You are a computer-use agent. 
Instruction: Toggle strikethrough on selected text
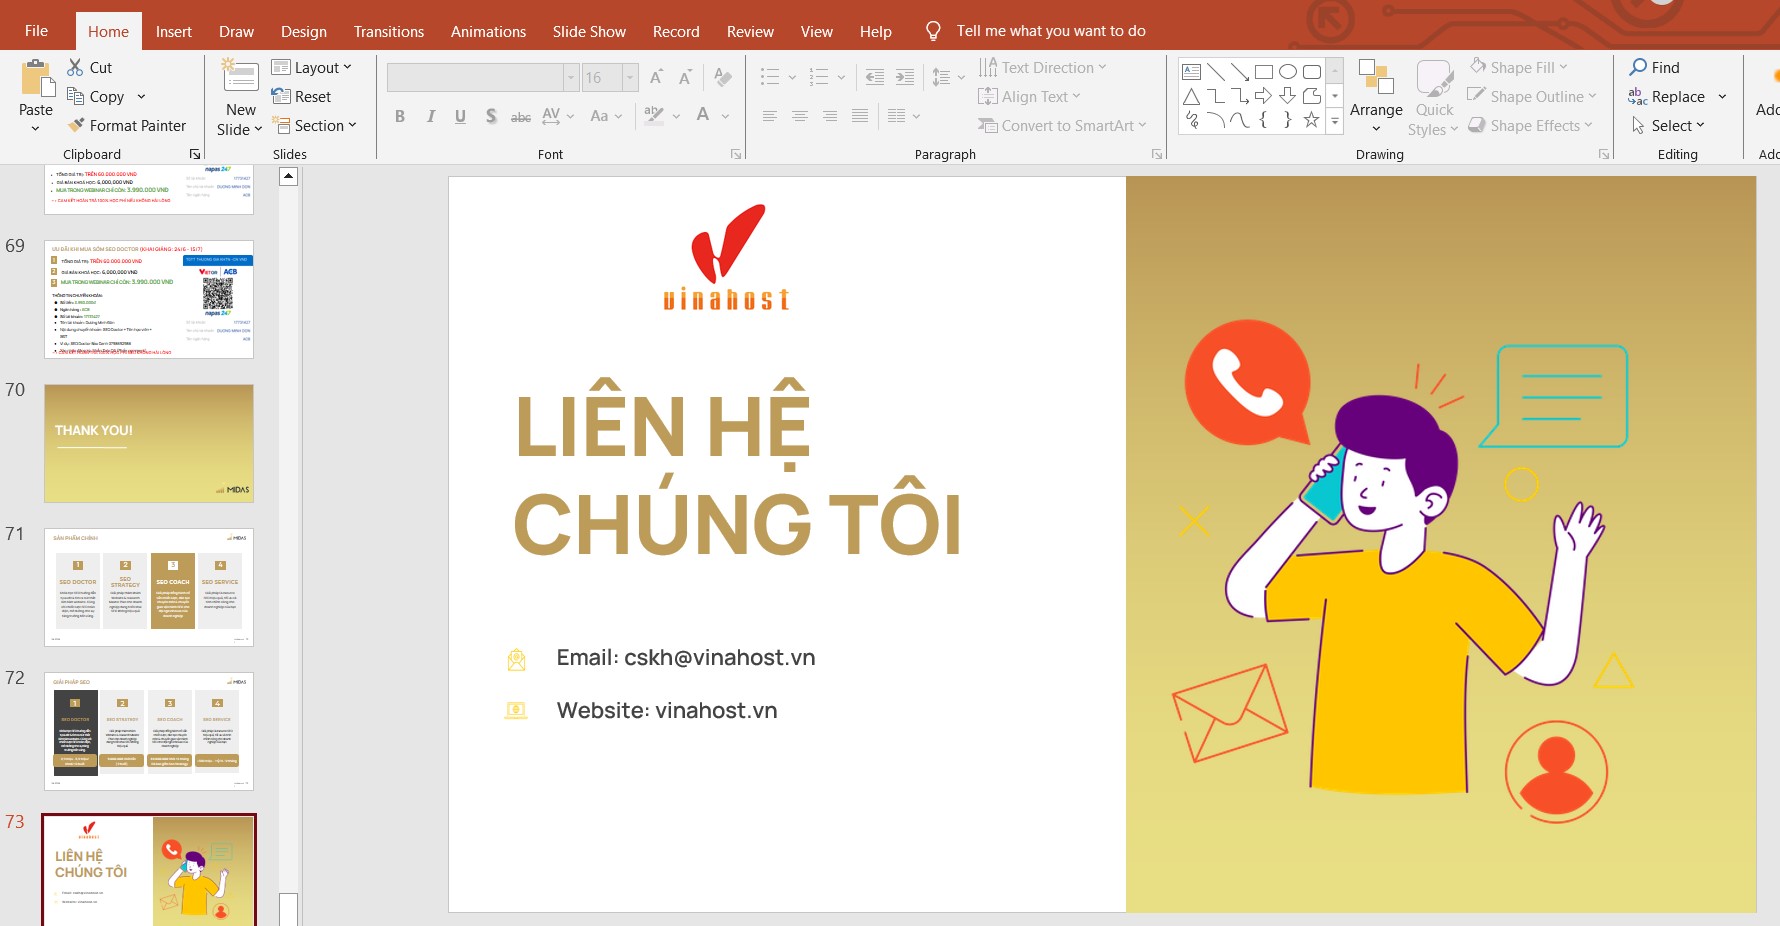(x=520, y=116)
